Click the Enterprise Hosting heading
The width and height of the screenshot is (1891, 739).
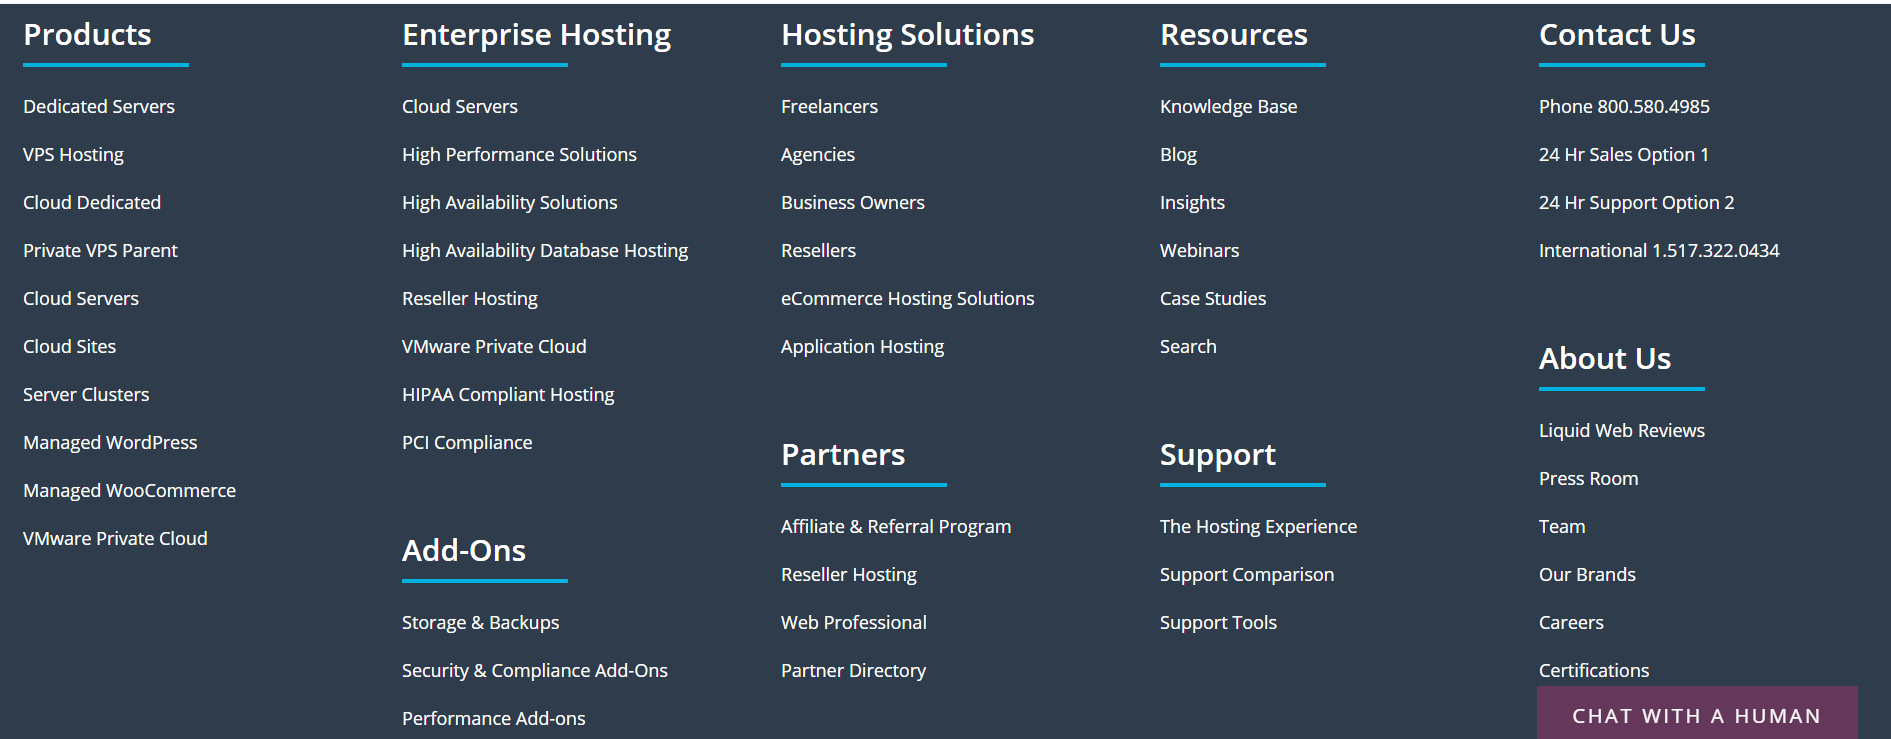pyautogui.click(x=537, y=36)
